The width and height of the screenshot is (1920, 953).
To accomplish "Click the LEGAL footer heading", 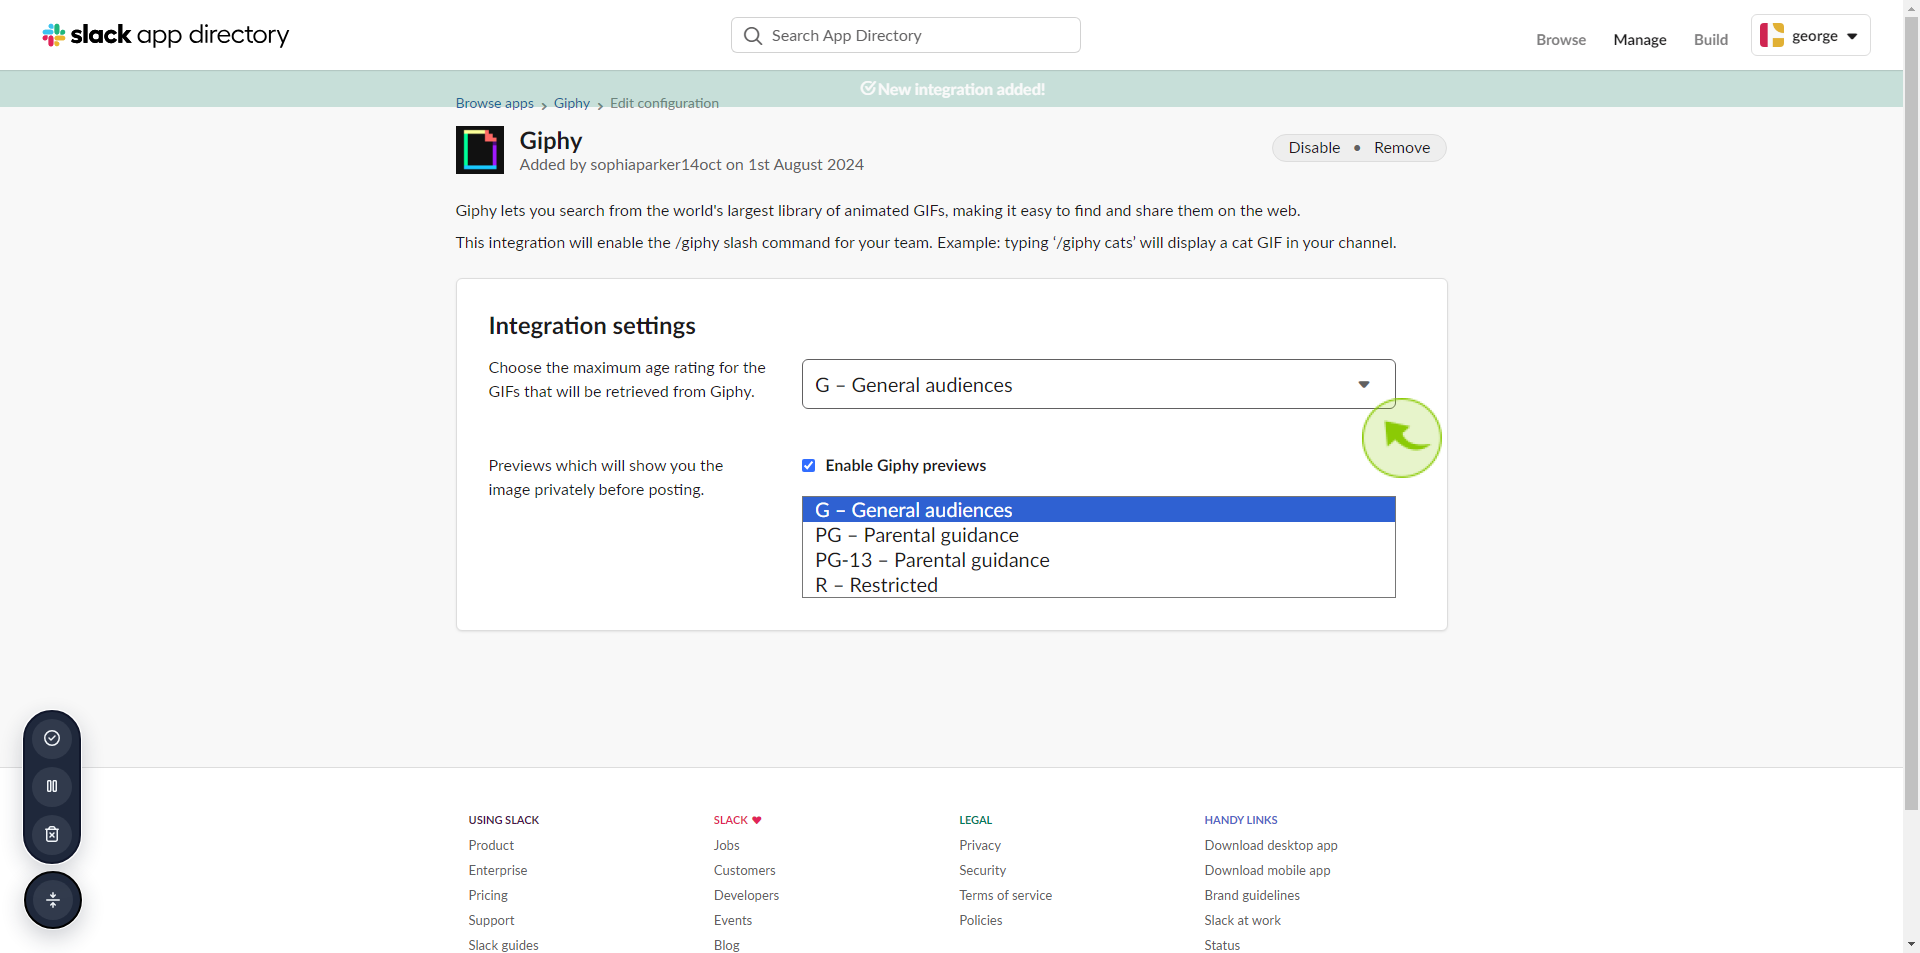I will tap(975, 820).
